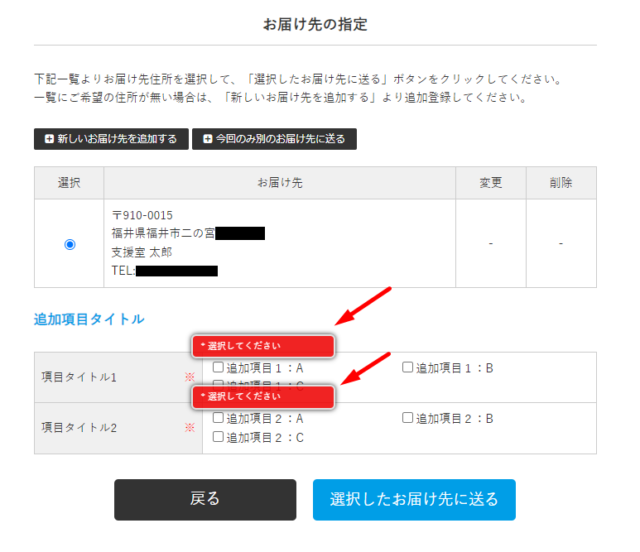Check the 追加項目2：B option
Viewport: 640px width, 552px height.
pos(407,419)
